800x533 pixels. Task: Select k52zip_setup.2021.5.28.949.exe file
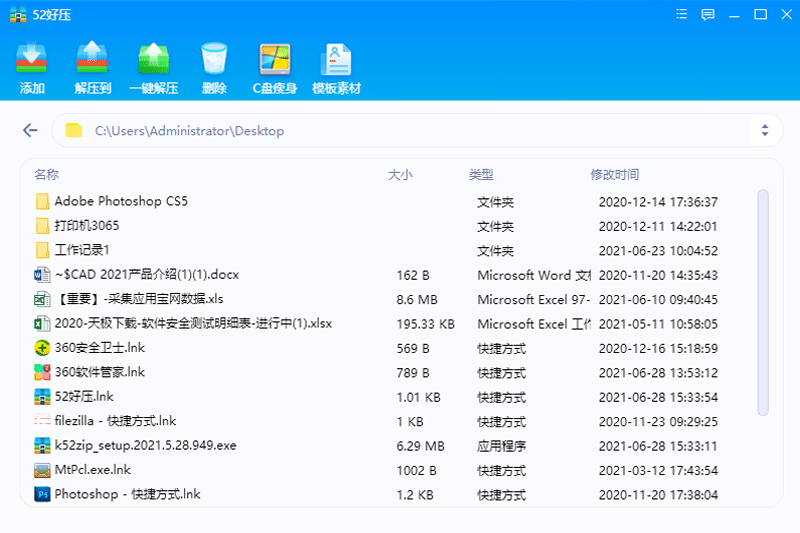(x=145, y=445)
